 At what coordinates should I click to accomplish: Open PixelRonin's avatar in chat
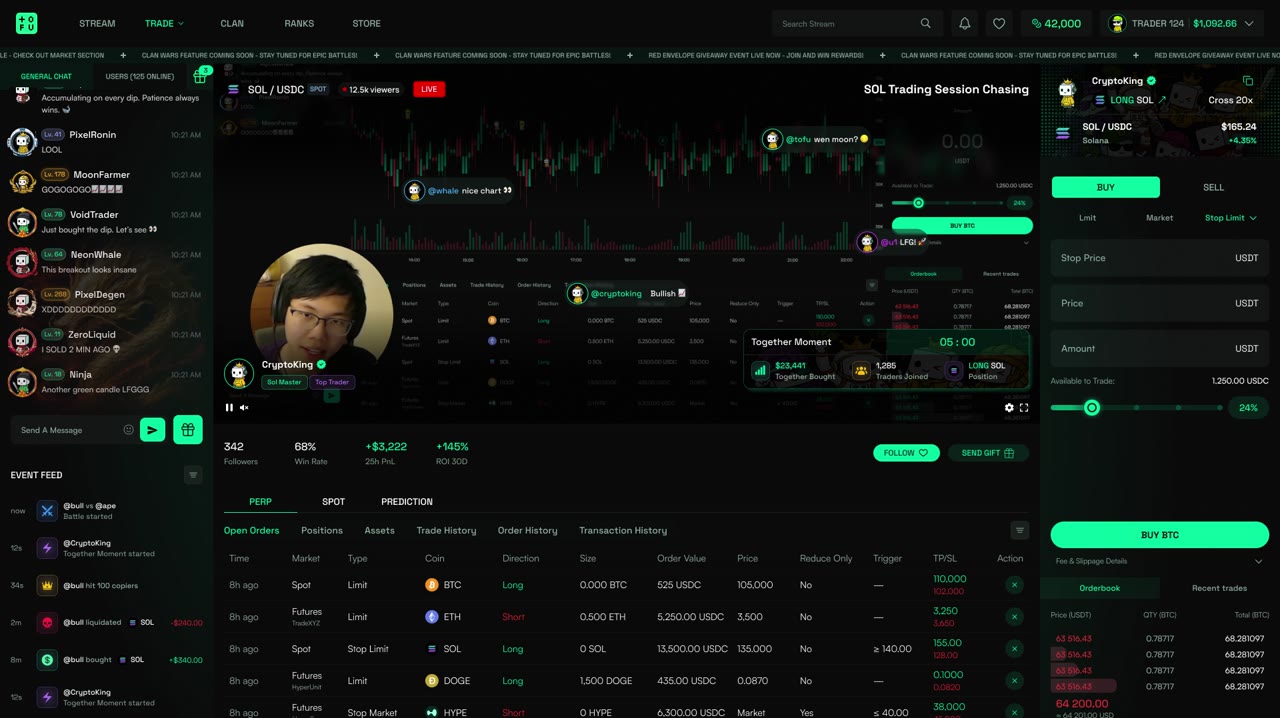(x=22, y=142)
